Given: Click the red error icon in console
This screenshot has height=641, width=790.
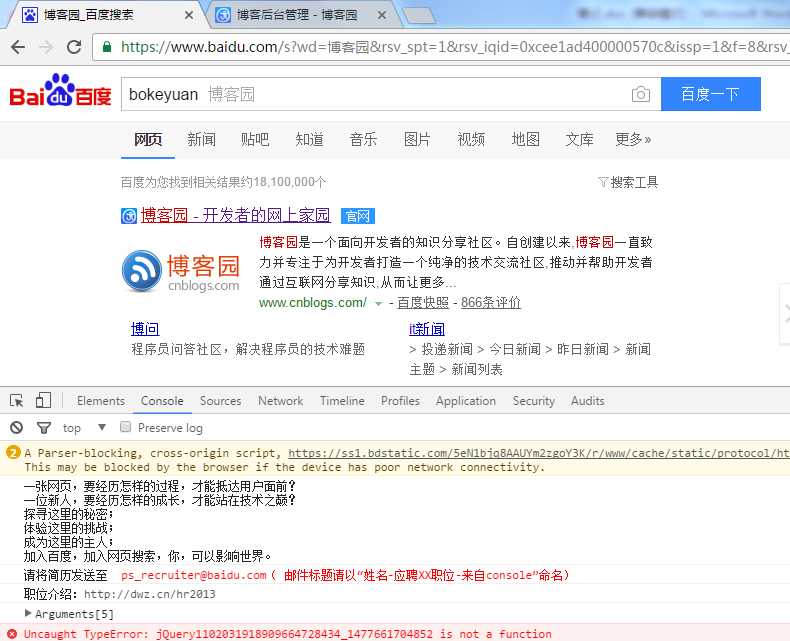Looking at the screenshot, I should tap(12, 634).
